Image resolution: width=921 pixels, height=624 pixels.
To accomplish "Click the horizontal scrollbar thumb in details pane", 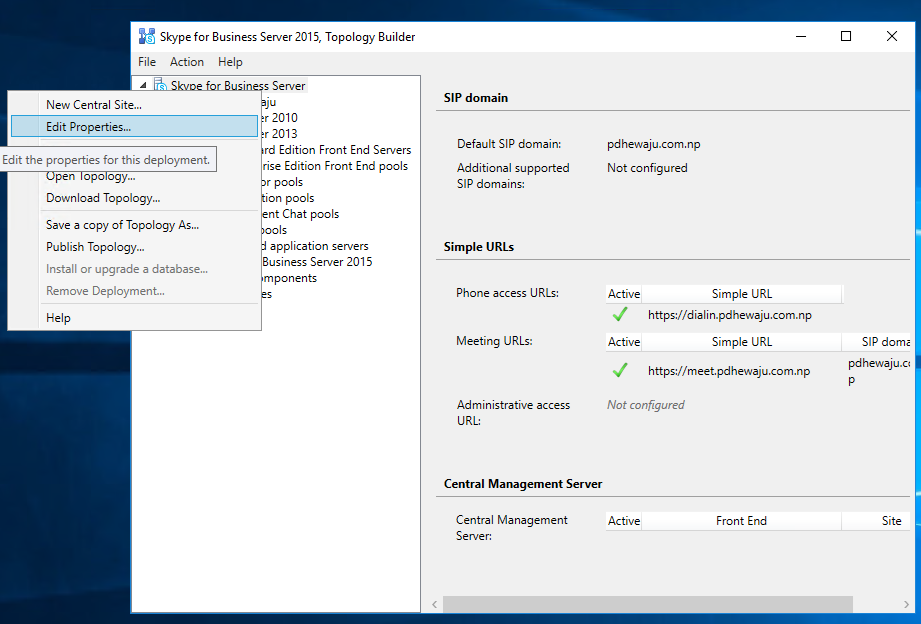I will [x=648, y=604].
